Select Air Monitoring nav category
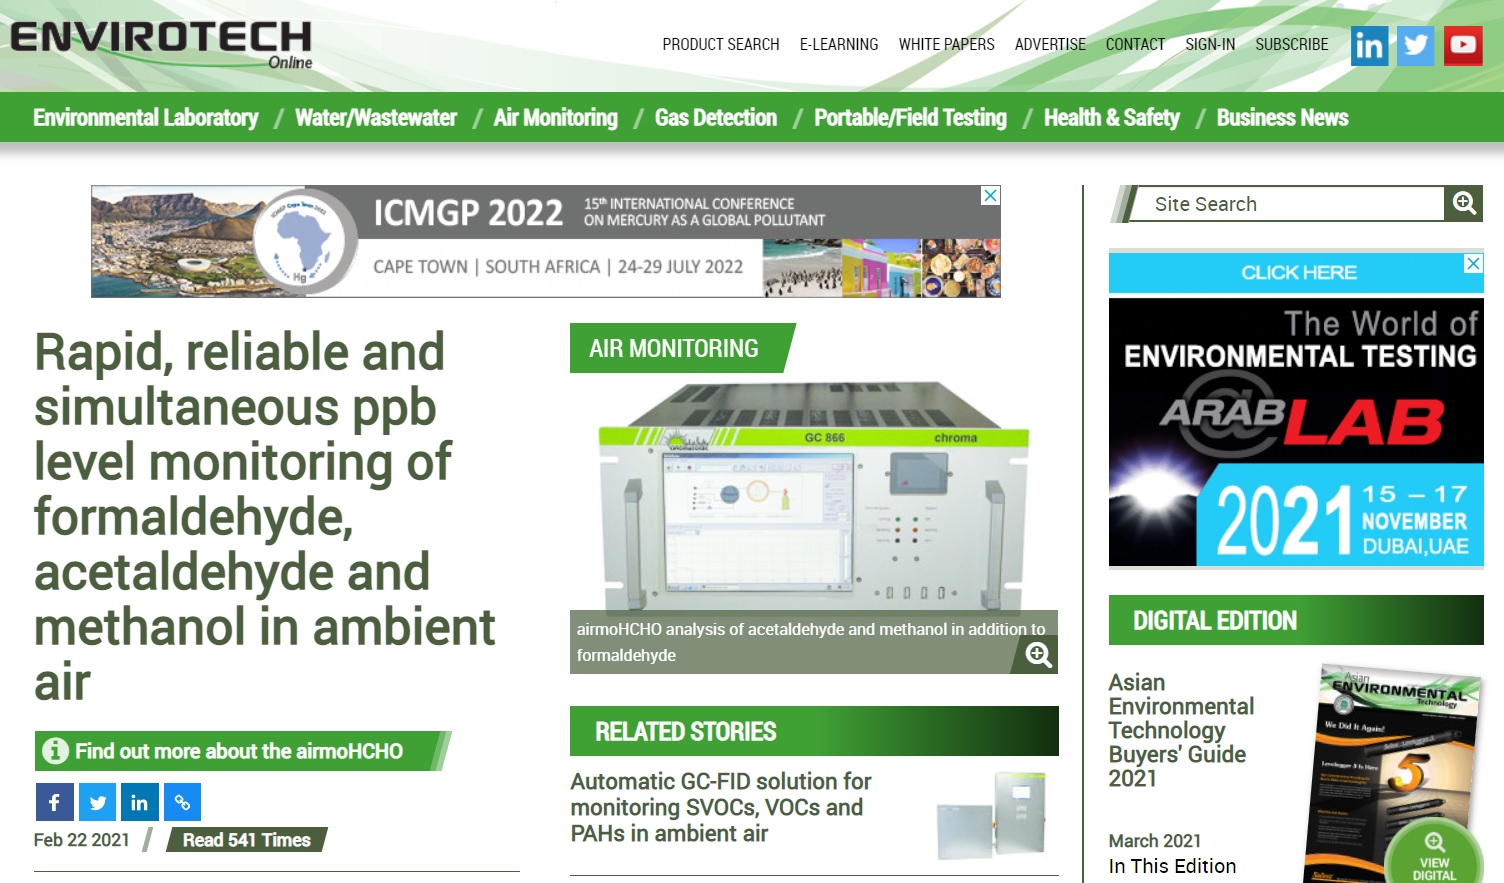This screenshot has width=1504, height=883. [556, 118]
